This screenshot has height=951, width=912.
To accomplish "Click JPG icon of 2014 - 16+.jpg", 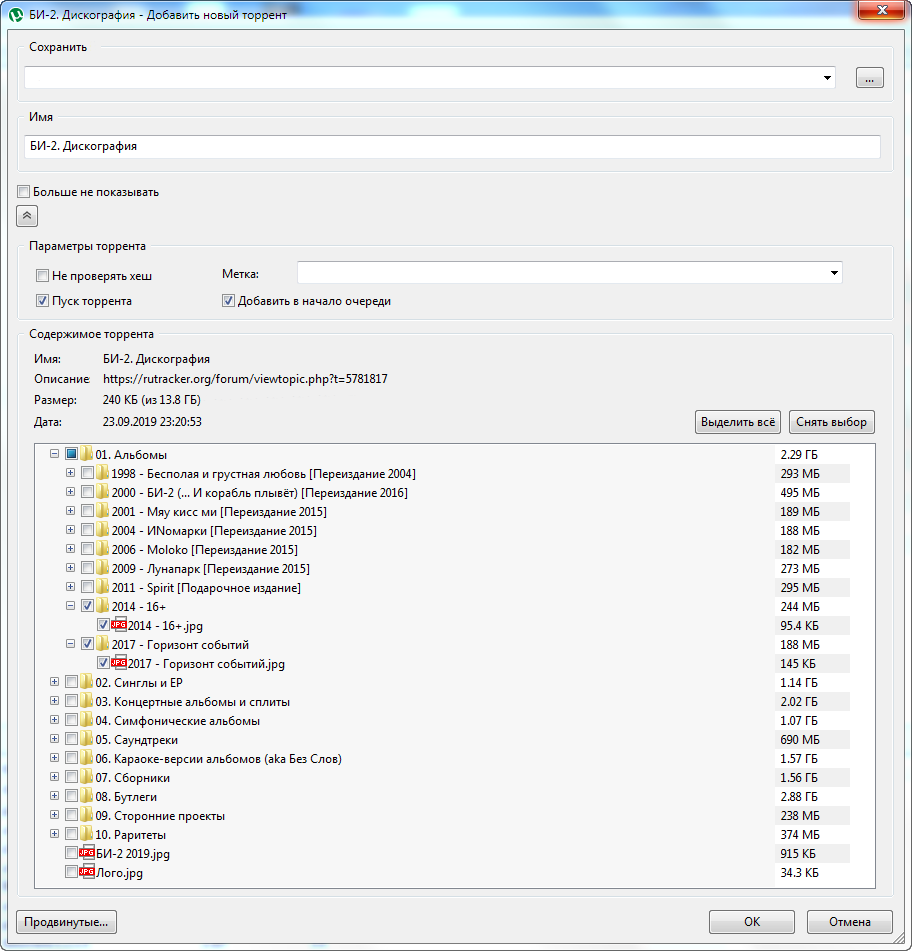I will (x=119, y=625).
